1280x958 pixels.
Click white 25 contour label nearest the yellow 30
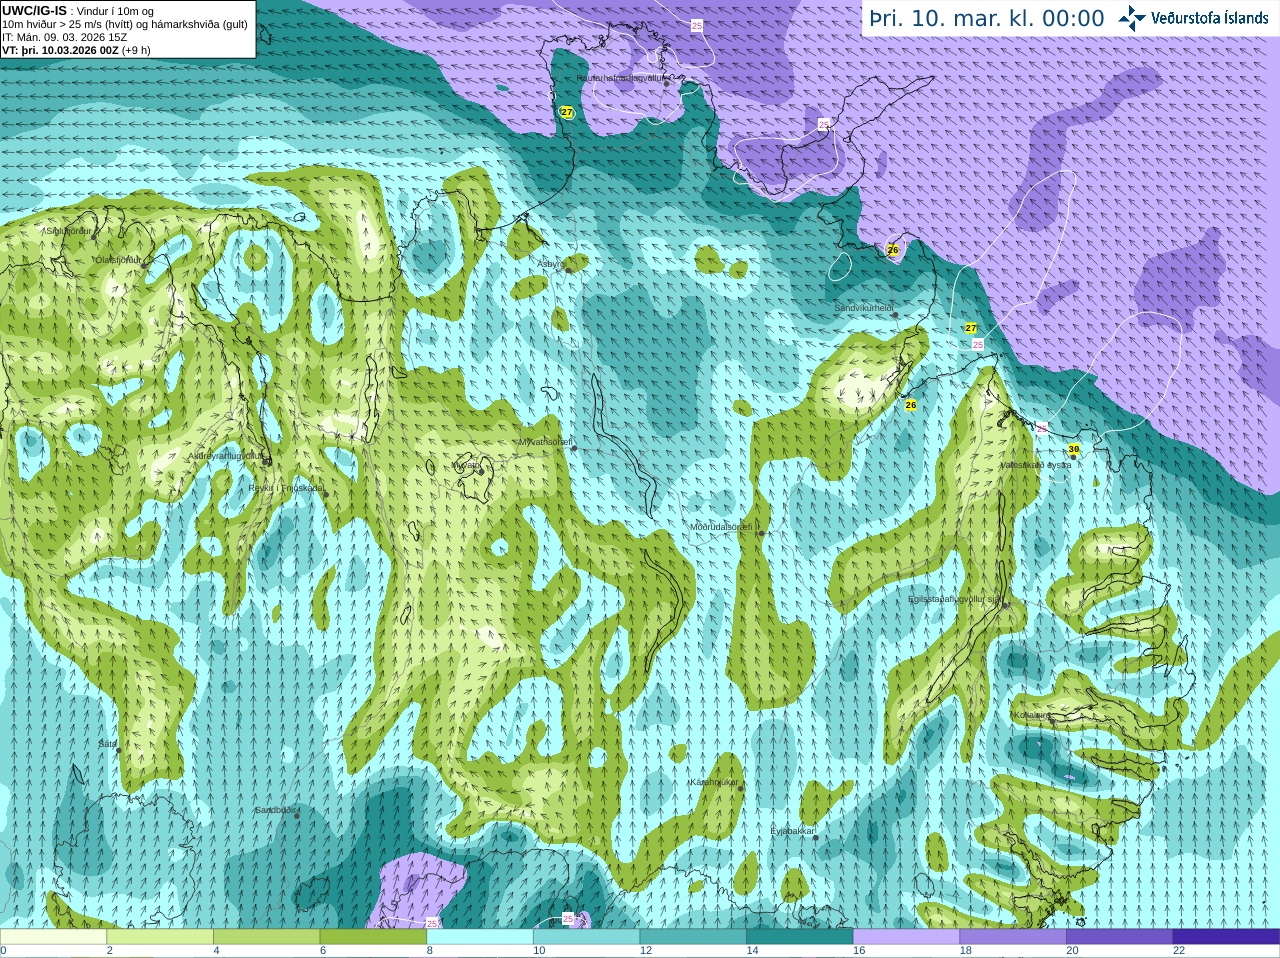coord(1042,428)
